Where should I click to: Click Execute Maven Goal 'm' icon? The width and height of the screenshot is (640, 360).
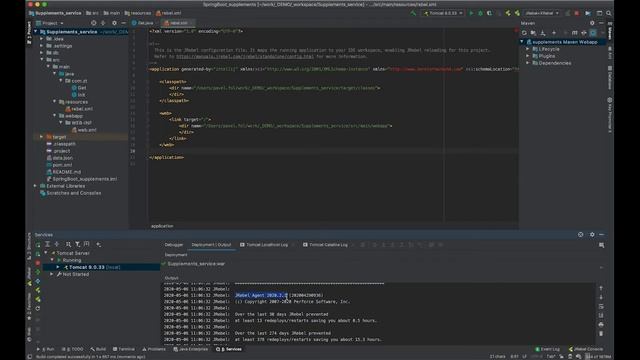pos(574,33)
